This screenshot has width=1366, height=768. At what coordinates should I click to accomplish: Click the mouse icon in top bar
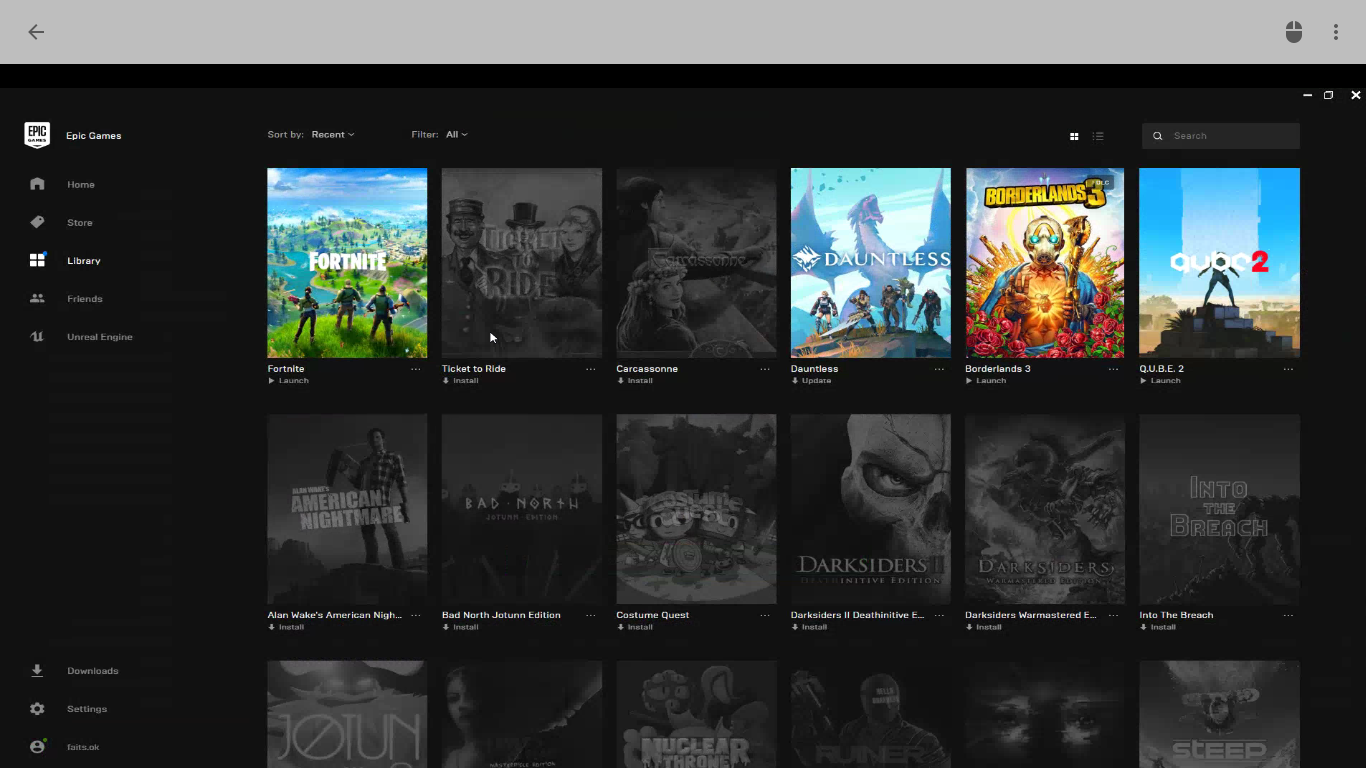click(x=1294, y=32)
